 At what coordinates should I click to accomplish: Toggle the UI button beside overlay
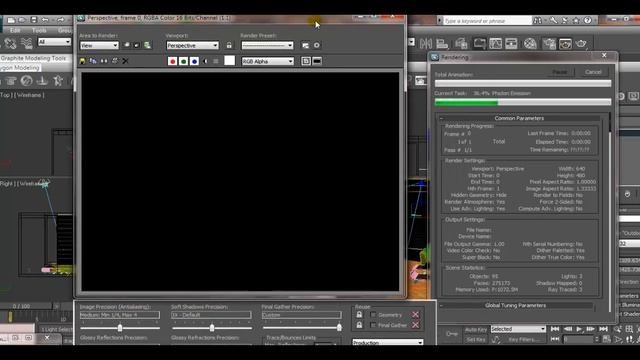pyautogui.click(x=317, y=61)
